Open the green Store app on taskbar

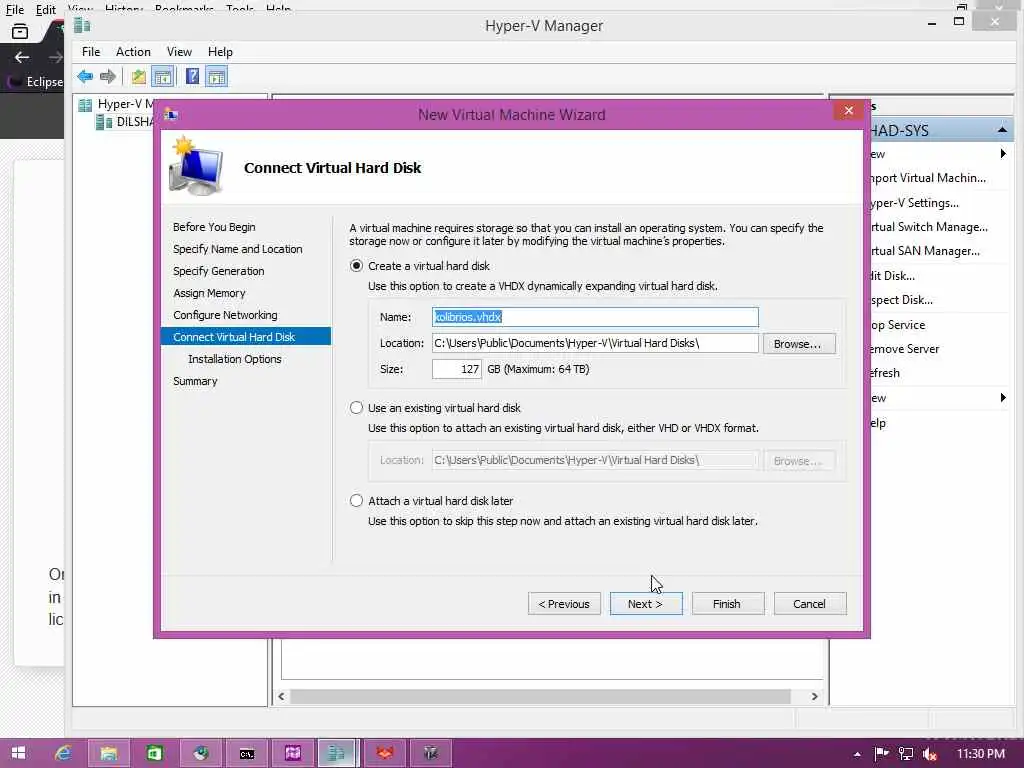(154, 753)
